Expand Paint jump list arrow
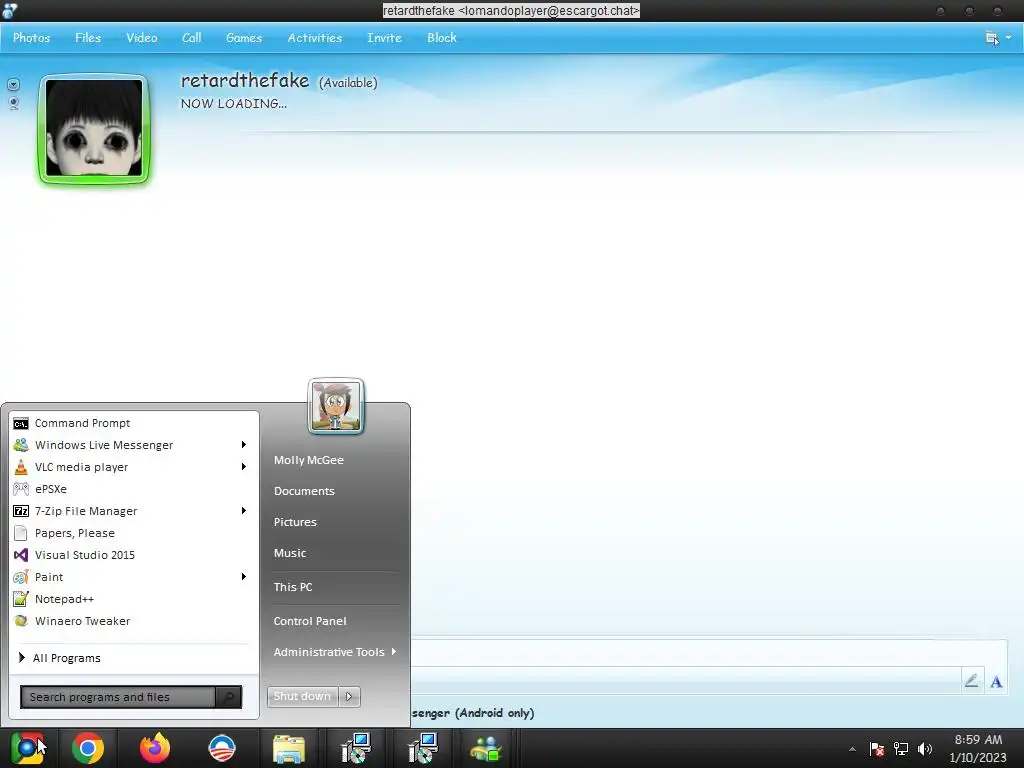 [244, 577]
